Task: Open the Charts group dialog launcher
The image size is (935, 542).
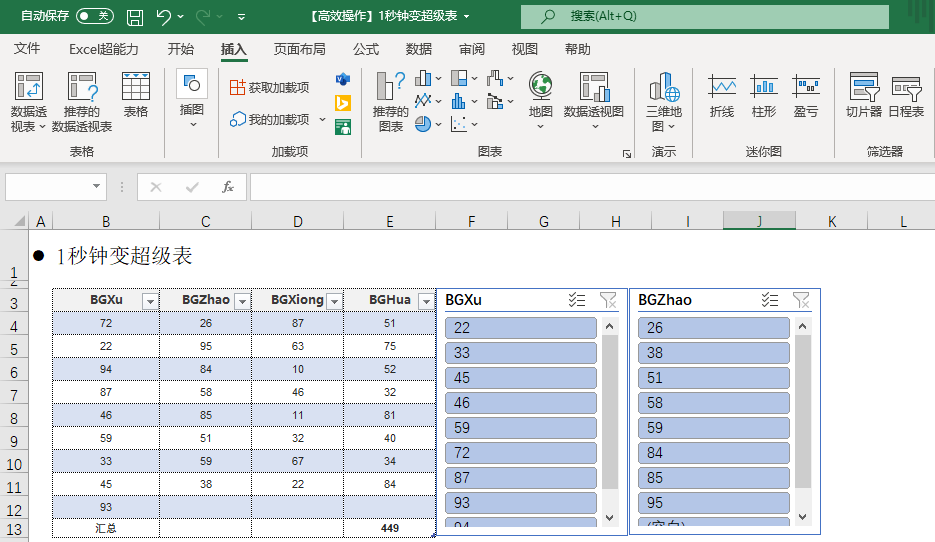Action: (x=627, y=154)
